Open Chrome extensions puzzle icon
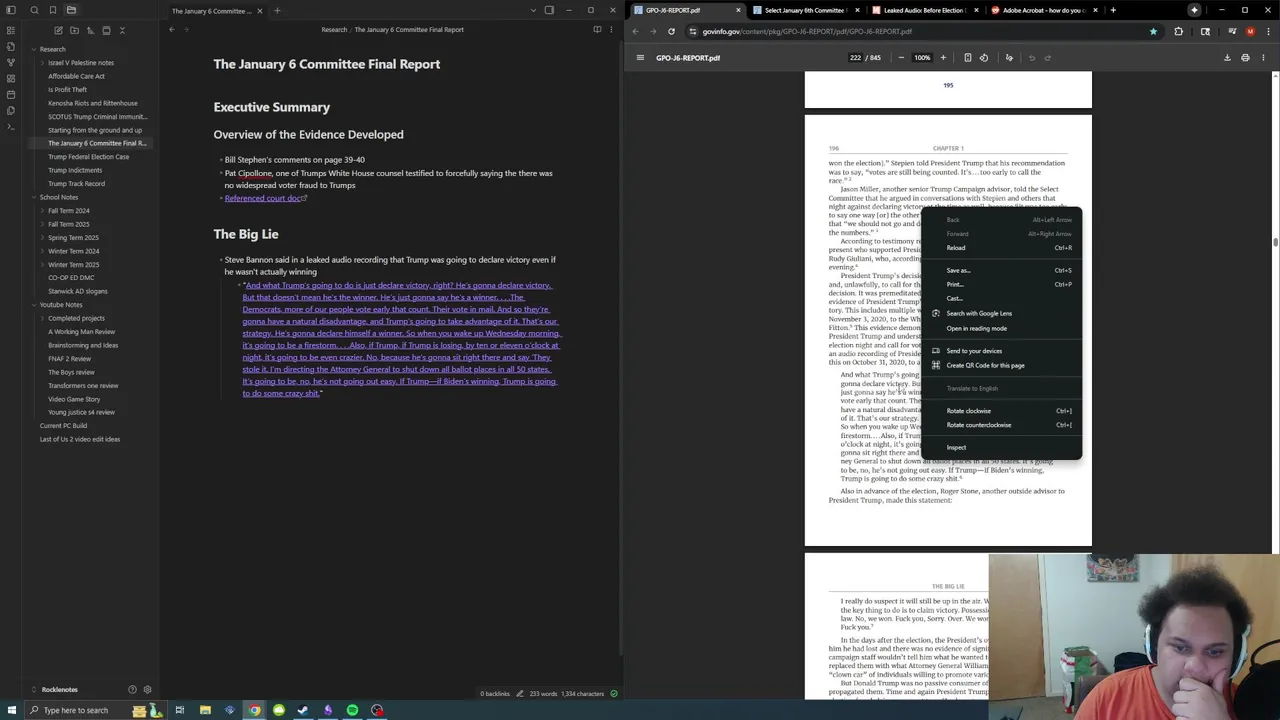Image resolution: width=1280 pixels, height=720 pixels. (1178, 32)
